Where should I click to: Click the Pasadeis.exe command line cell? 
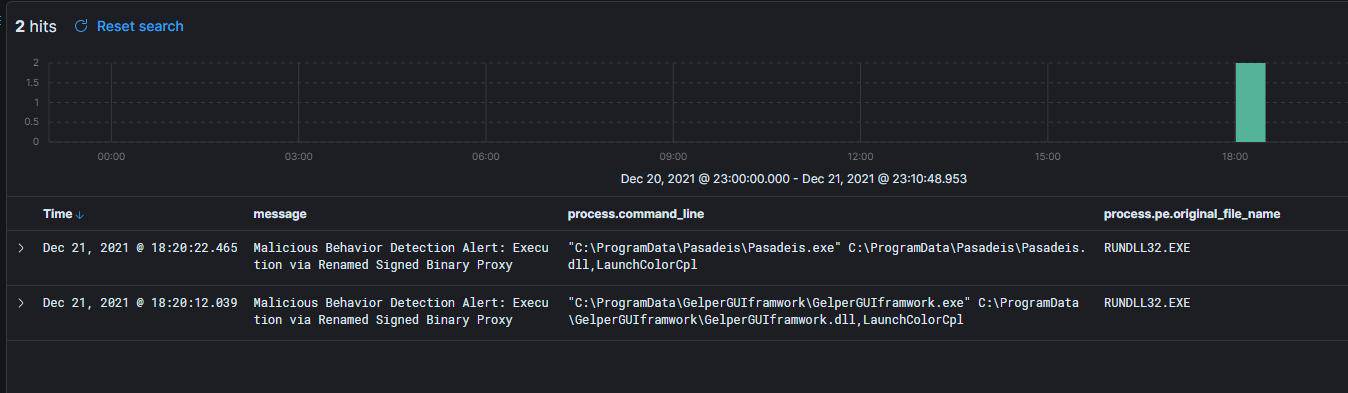pos(826,257)
